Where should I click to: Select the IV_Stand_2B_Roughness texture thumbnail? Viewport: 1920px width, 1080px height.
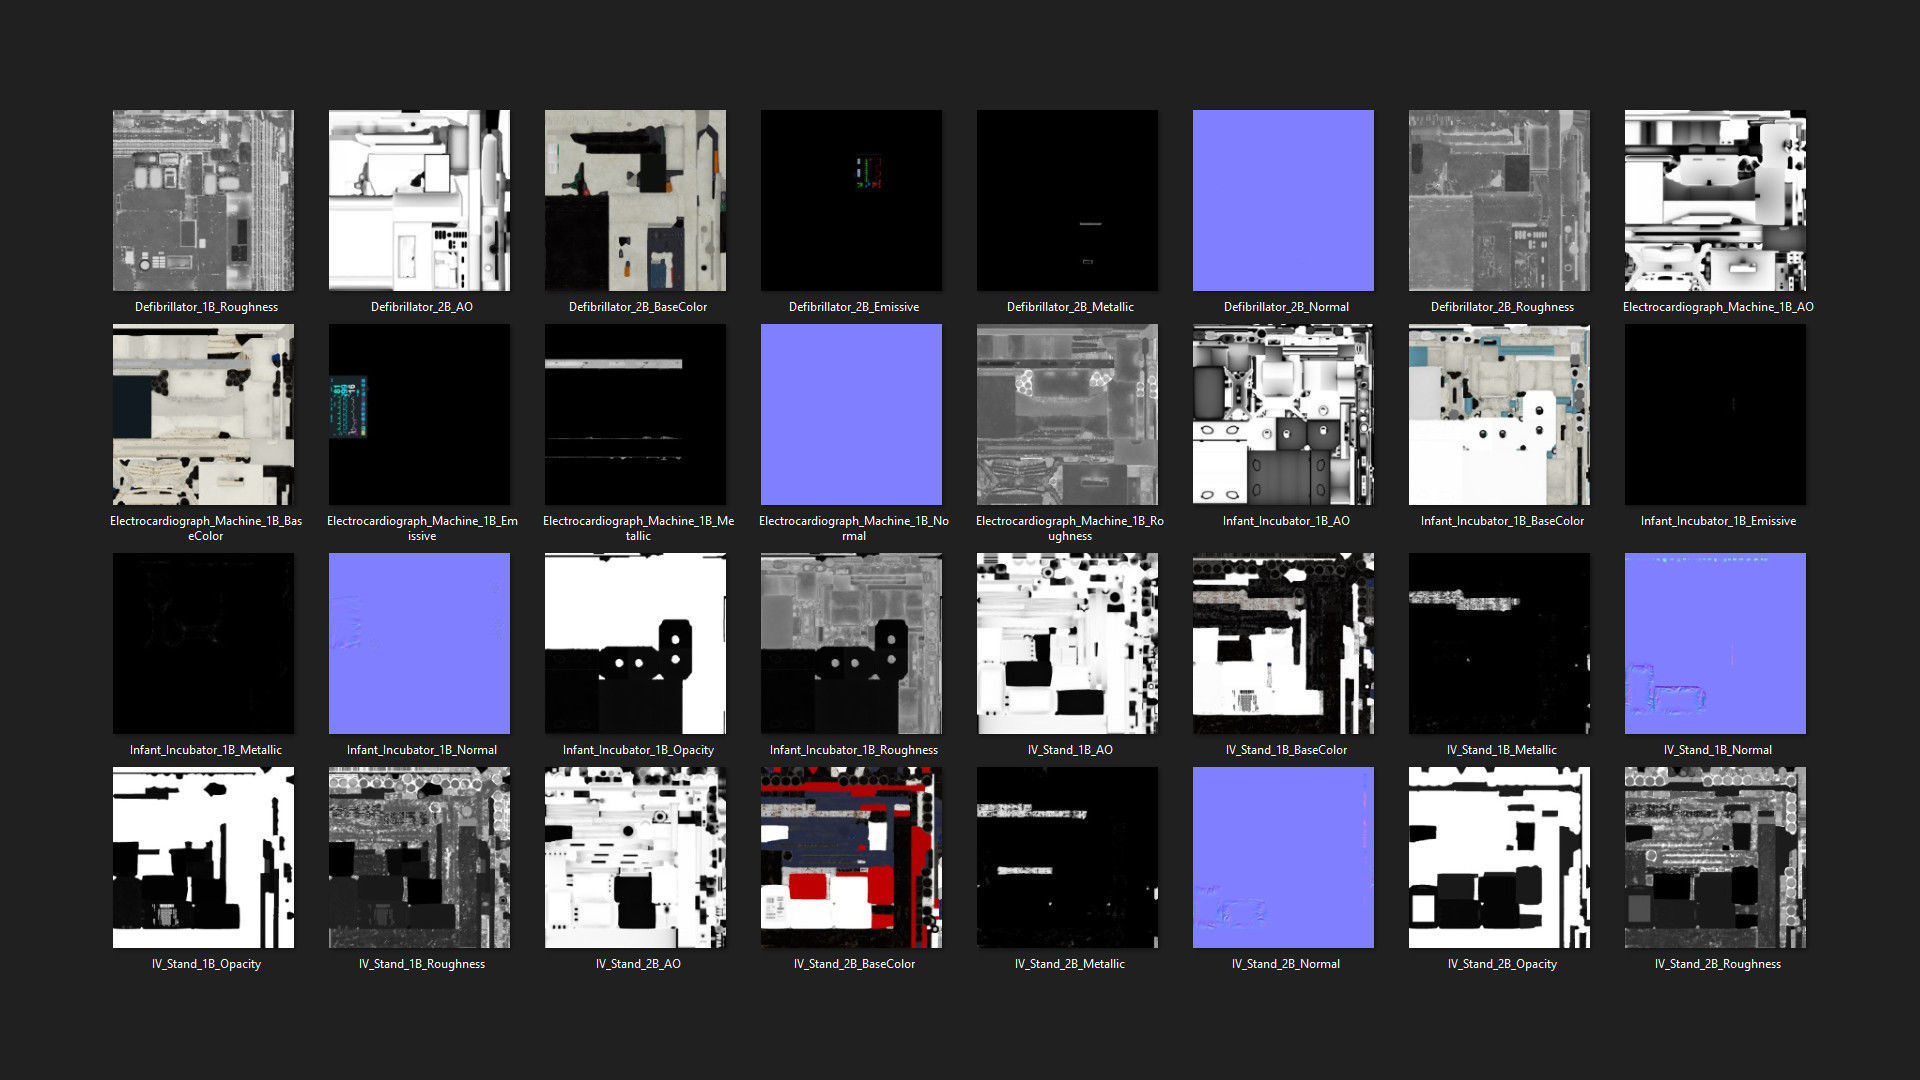pyautogui.click(x=1715, y=857)
